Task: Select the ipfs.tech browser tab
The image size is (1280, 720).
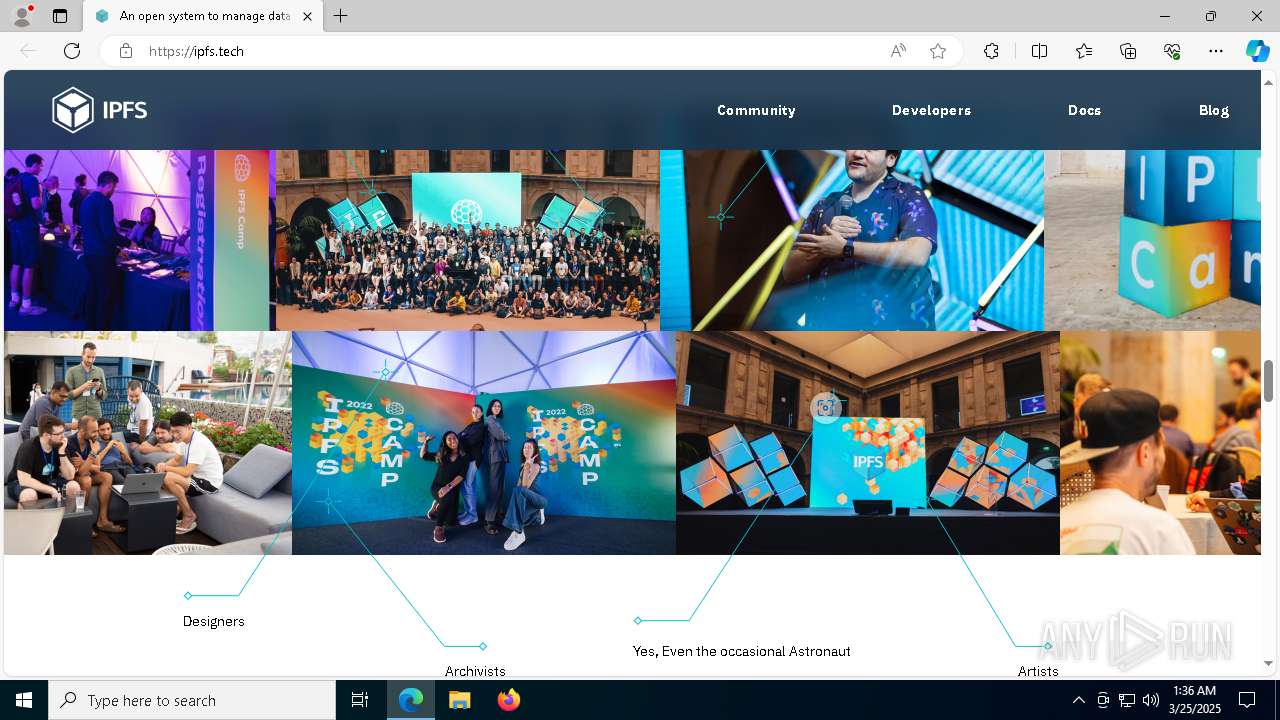Action: (x=203, y=16)
